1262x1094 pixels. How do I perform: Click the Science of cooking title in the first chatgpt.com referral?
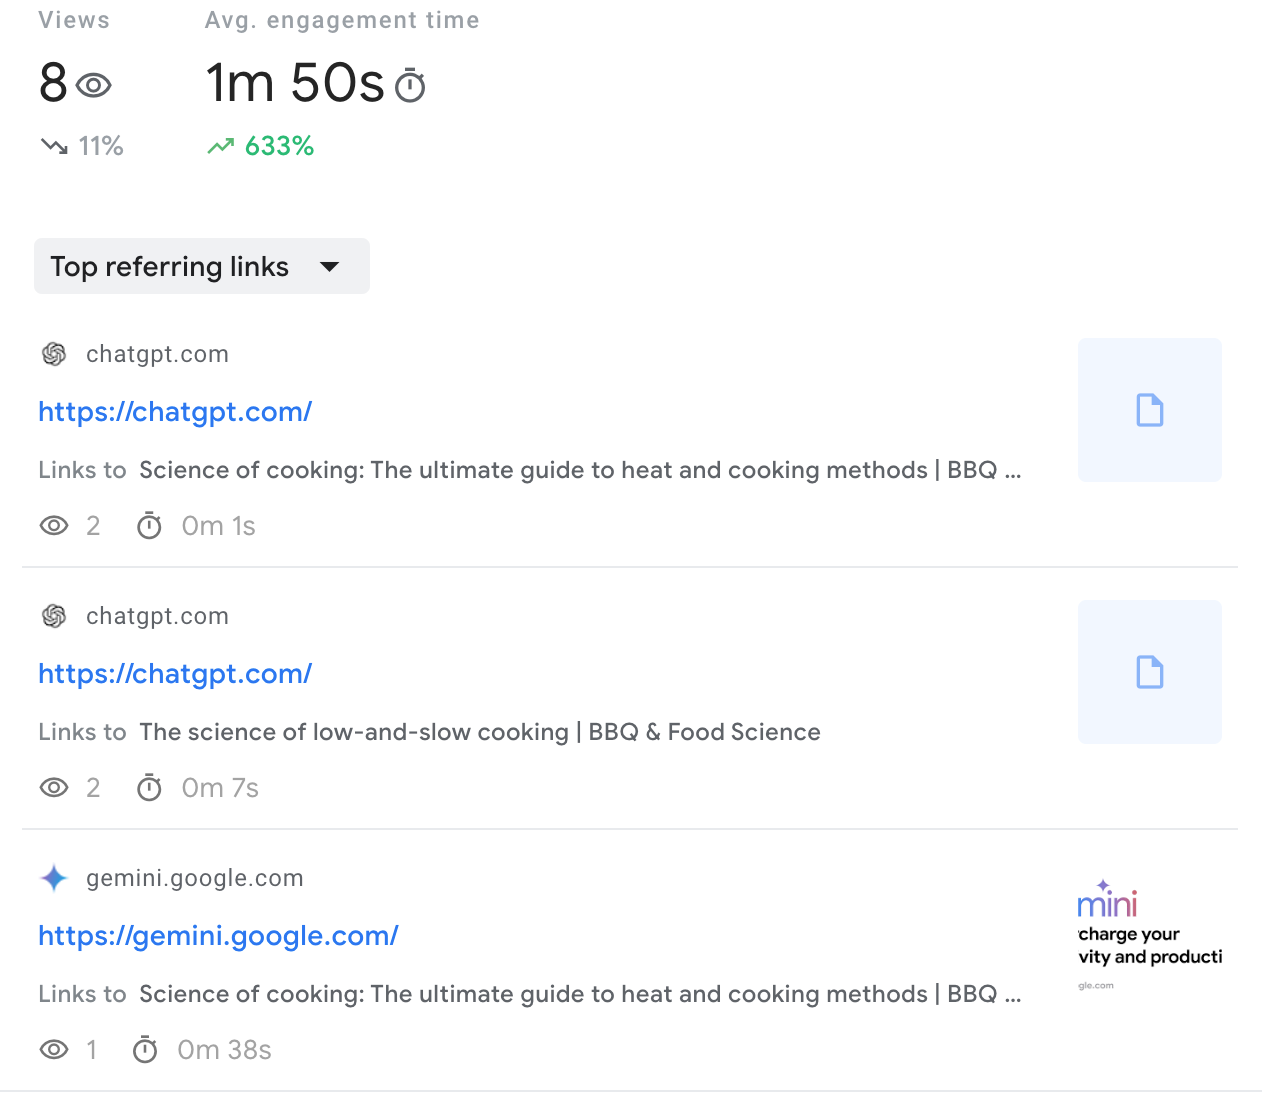(580, 470)
